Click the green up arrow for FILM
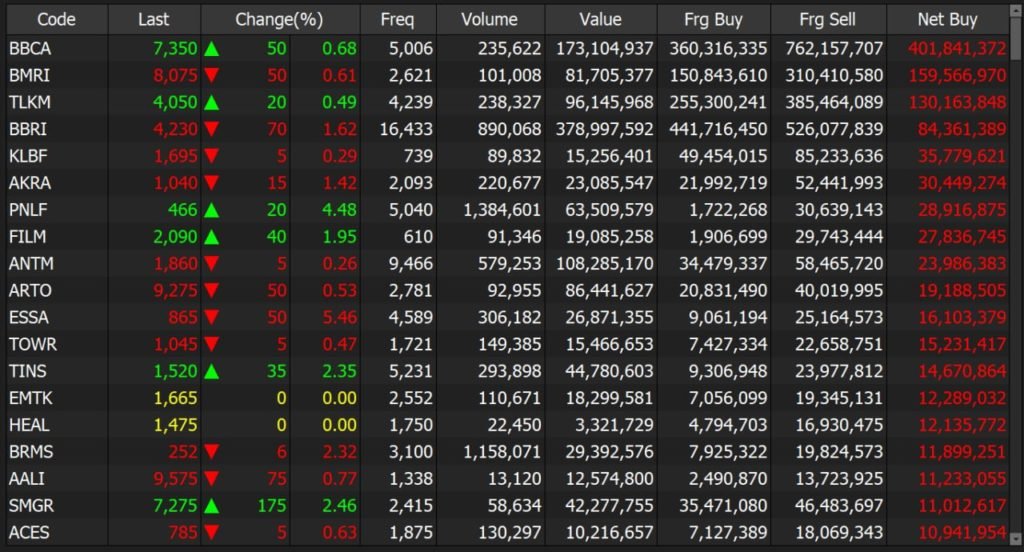 212,237
